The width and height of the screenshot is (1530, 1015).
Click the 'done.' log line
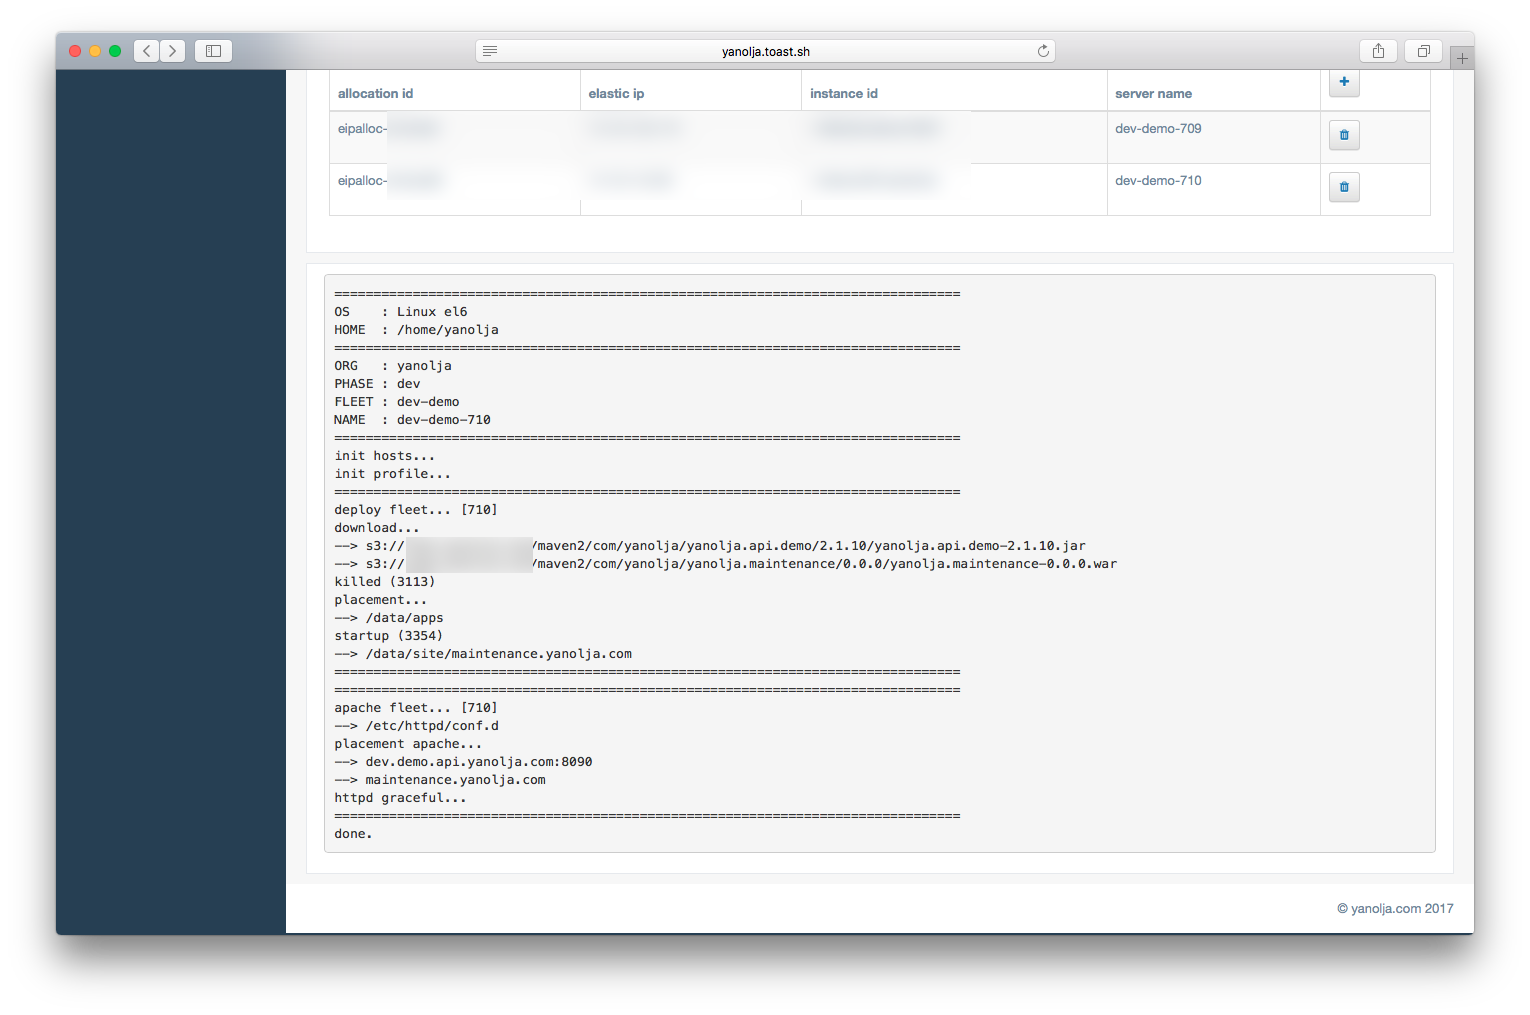point(353,834)
